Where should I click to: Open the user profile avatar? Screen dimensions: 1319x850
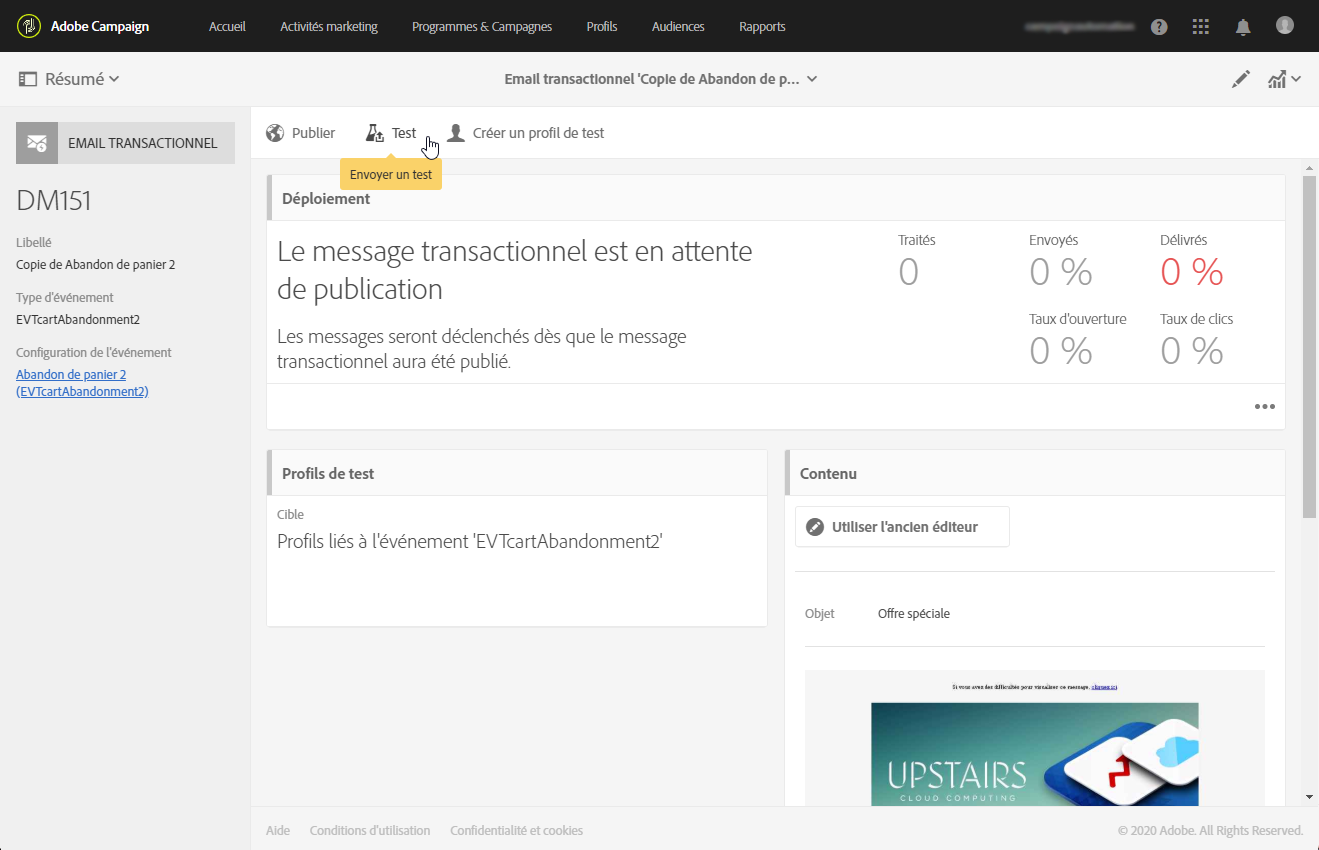point(1285,26)
